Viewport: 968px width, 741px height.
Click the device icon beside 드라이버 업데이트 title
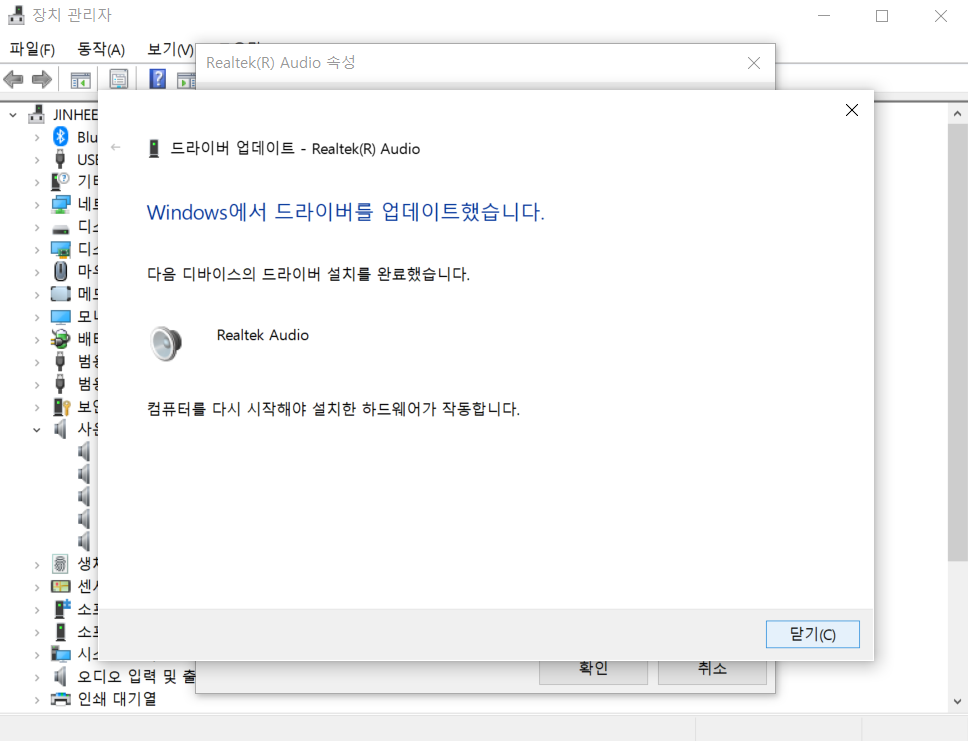154,149
